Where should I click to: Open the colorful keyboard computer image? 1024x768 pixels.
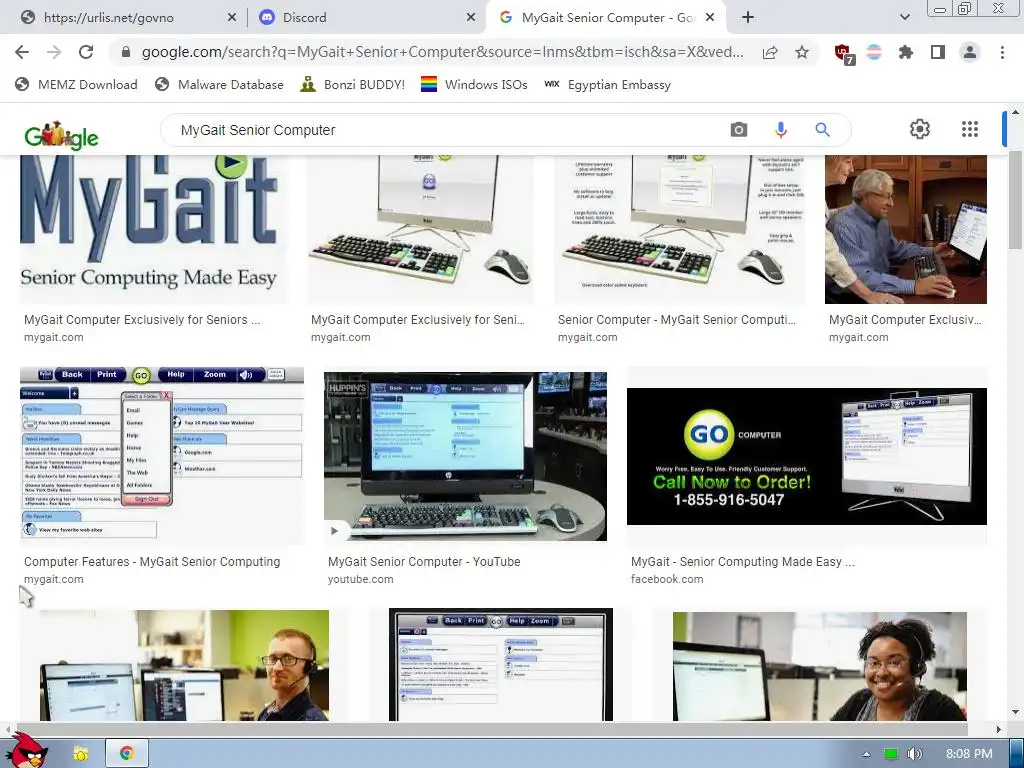[420, 229]
